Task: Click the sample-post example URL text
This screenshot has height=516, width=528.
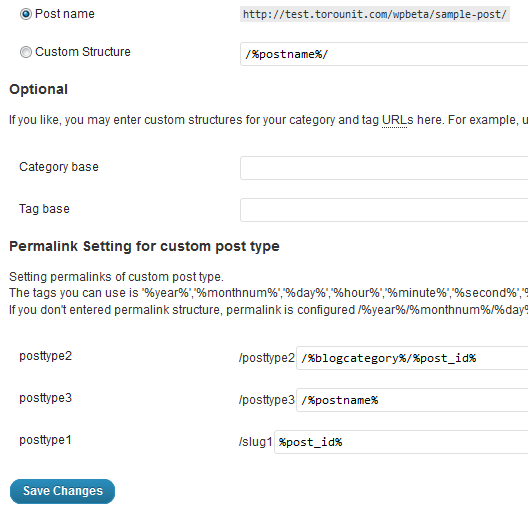Action: (x=375, y=14)
